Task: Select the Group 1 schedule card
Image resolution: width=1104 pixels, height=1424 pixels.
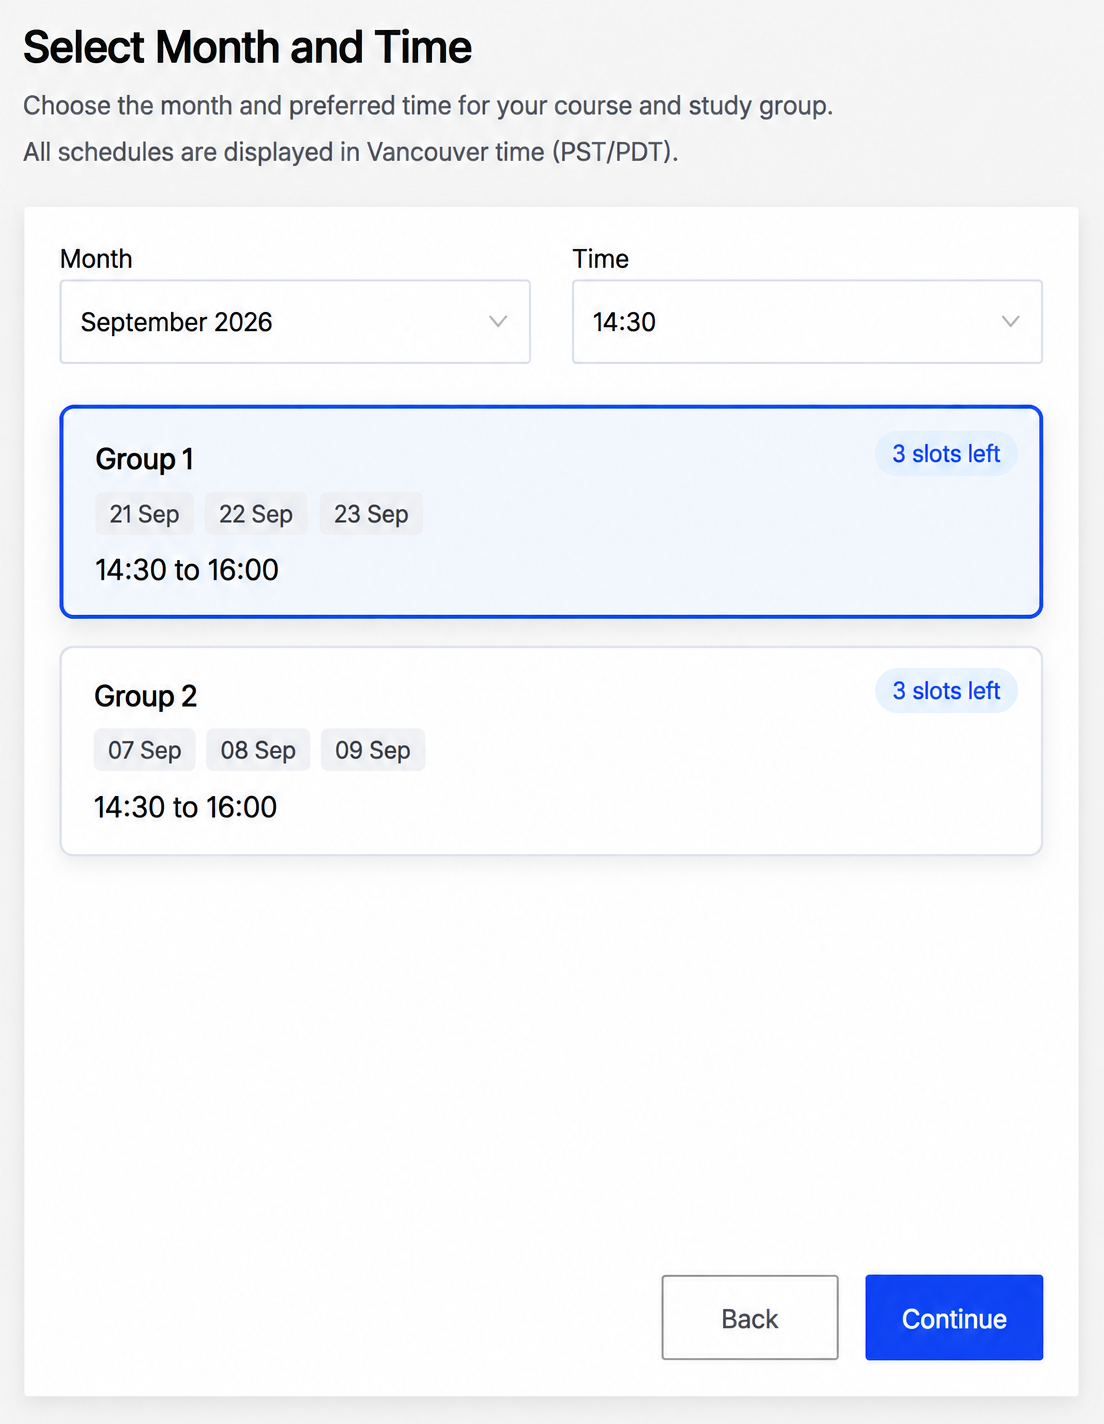Action: point(551,512)
